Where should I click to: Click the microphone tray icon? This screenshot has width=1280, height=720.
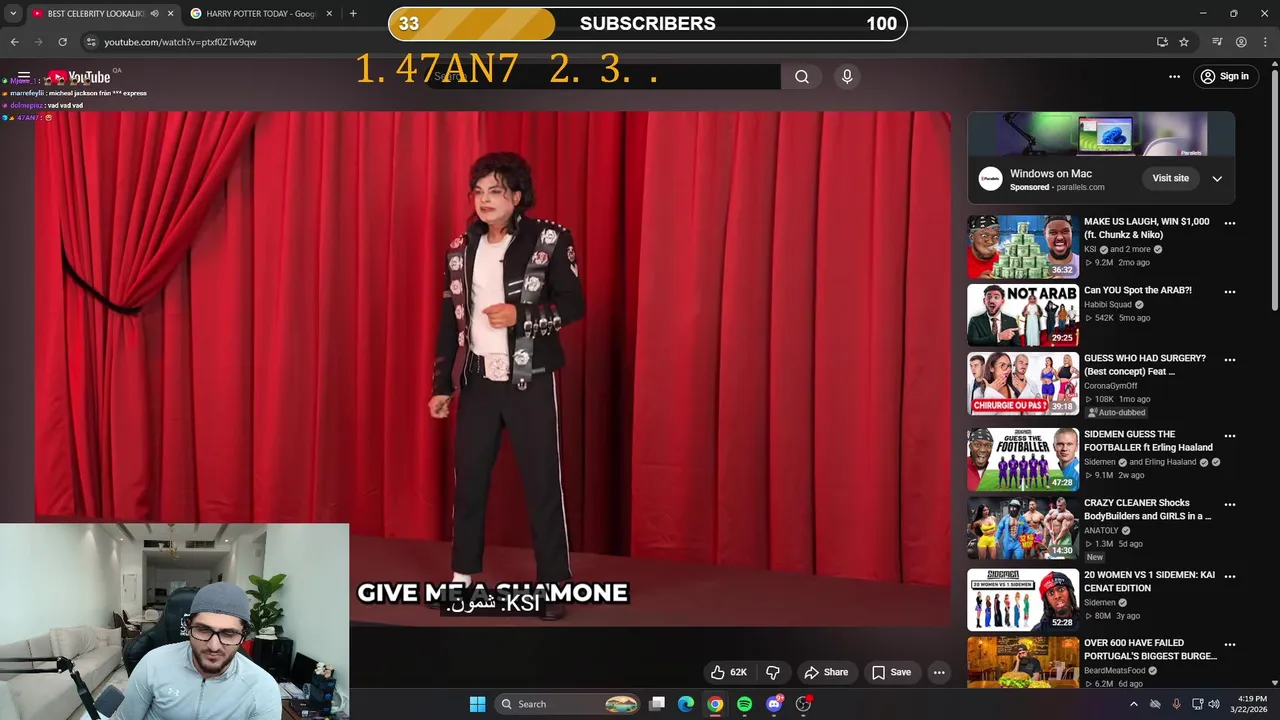coord(1176,704)
